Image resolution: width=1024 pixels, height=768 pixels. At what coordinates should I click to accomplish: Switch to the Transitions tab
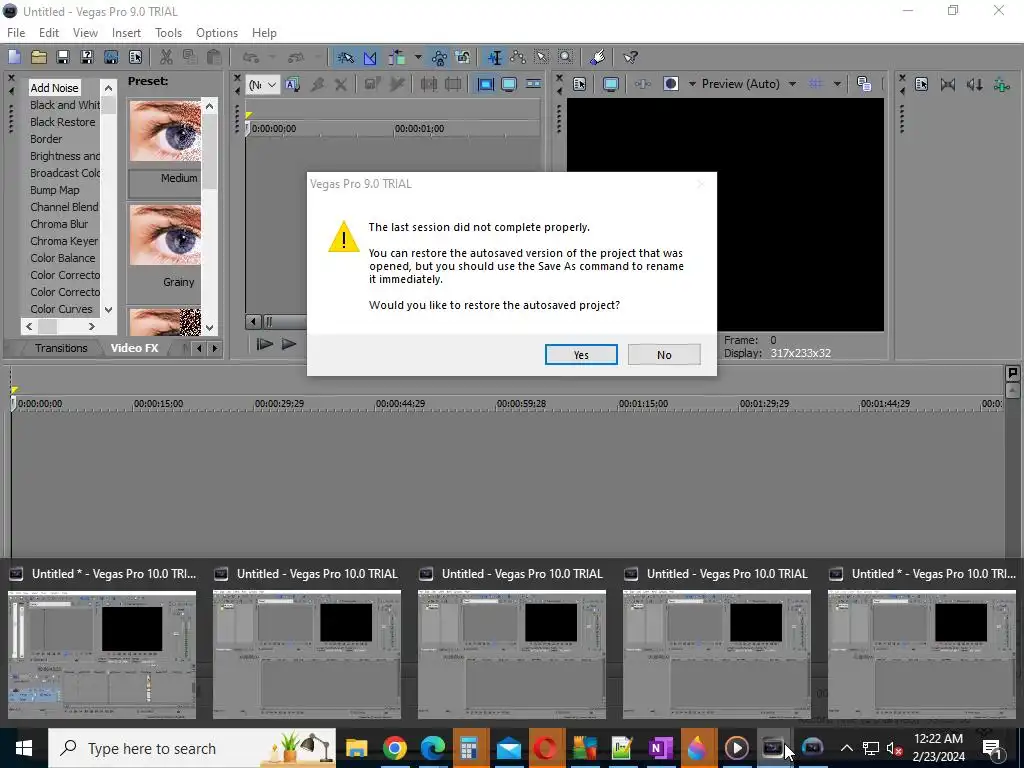(61, 348)
